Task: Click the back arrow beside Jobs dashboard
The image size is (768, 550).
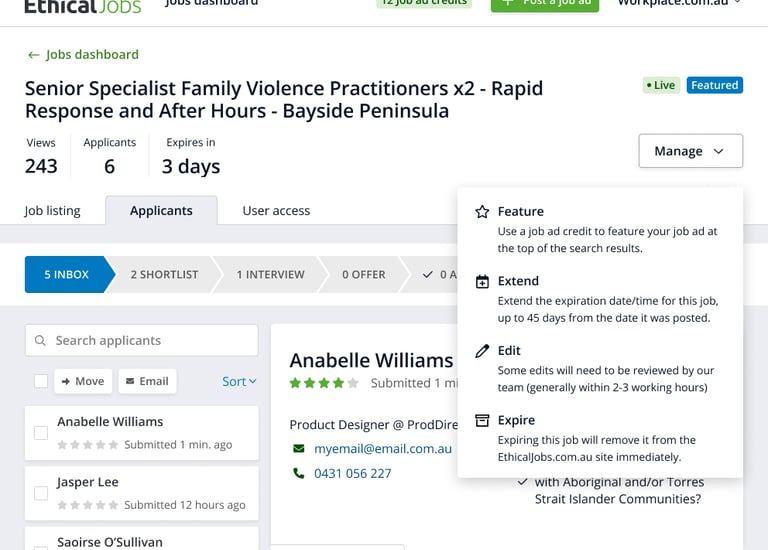Action: (34, 55)
